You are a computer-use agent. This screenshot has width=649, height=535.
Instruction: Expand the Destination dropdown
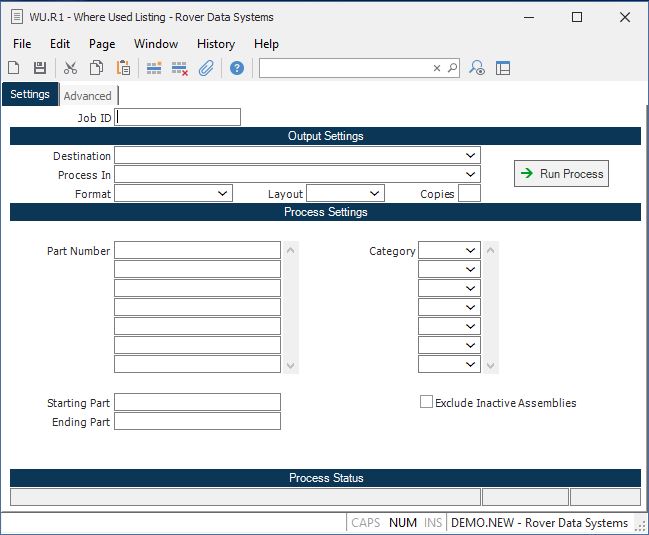click(470, 156)
